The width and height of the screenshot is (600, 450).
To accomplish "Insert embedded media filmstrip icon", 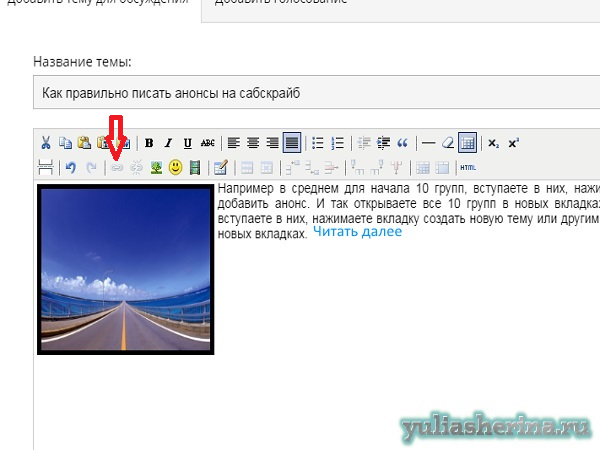I will (x=195, y=168).
